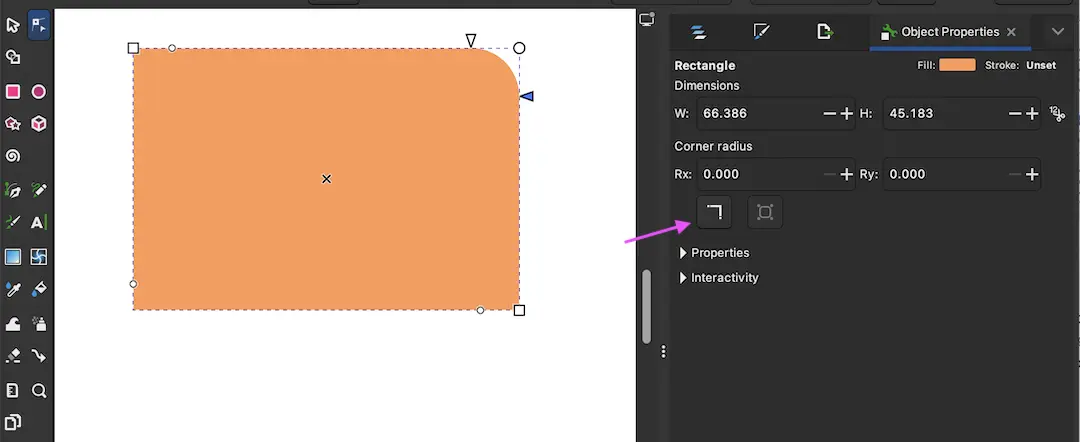Click the three-dot dock resize handle

[663, 352]
